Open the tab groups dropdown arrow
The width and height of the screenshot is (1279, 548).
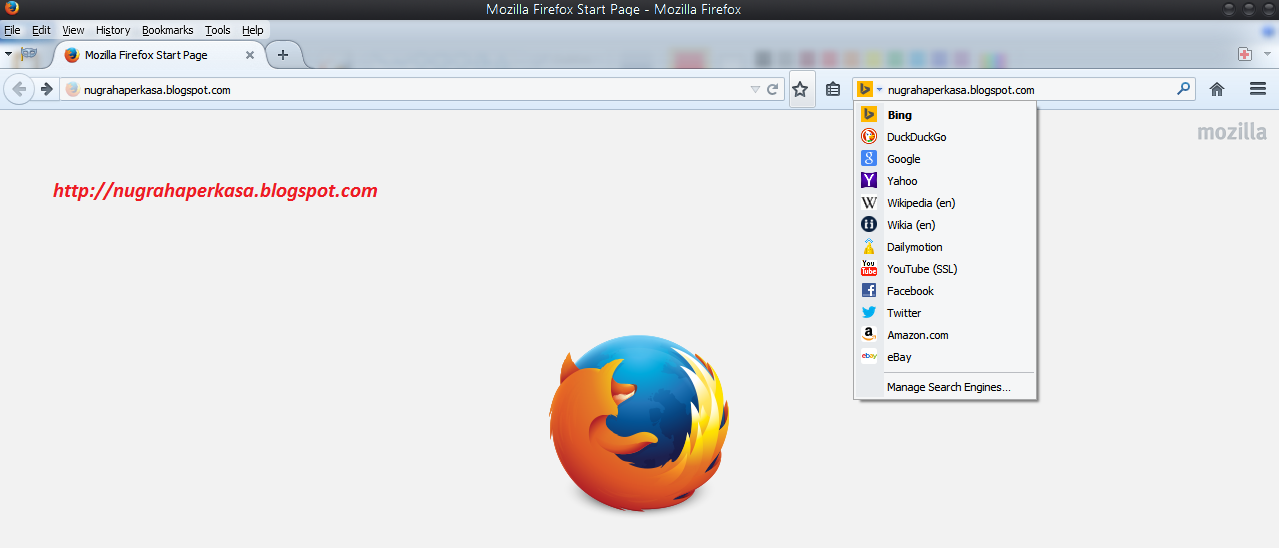click(8, 53)
